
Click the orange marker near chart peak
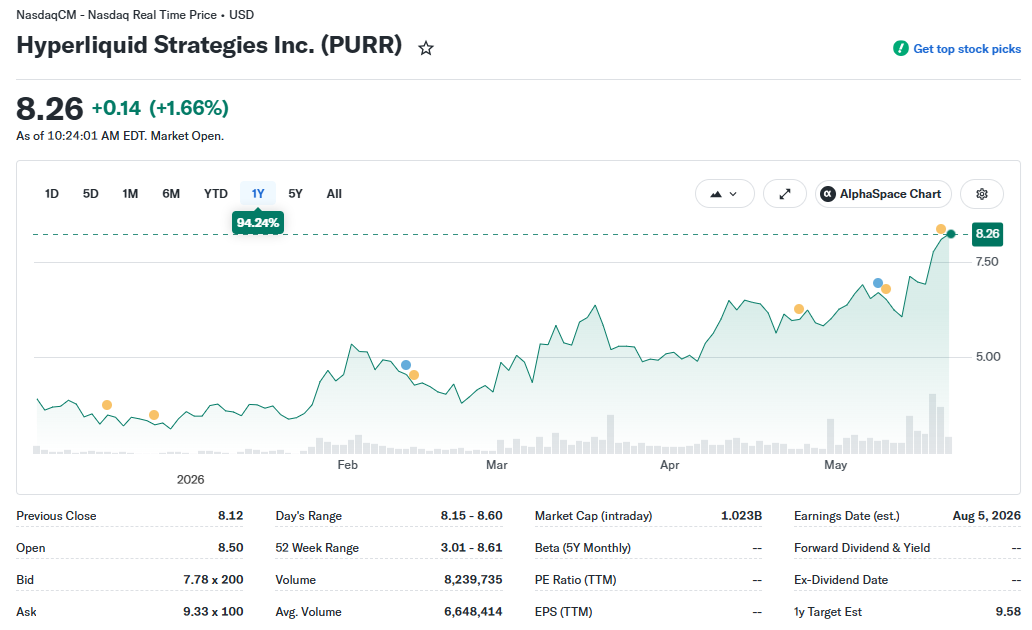pyautogui.click(x=941, y=229)
